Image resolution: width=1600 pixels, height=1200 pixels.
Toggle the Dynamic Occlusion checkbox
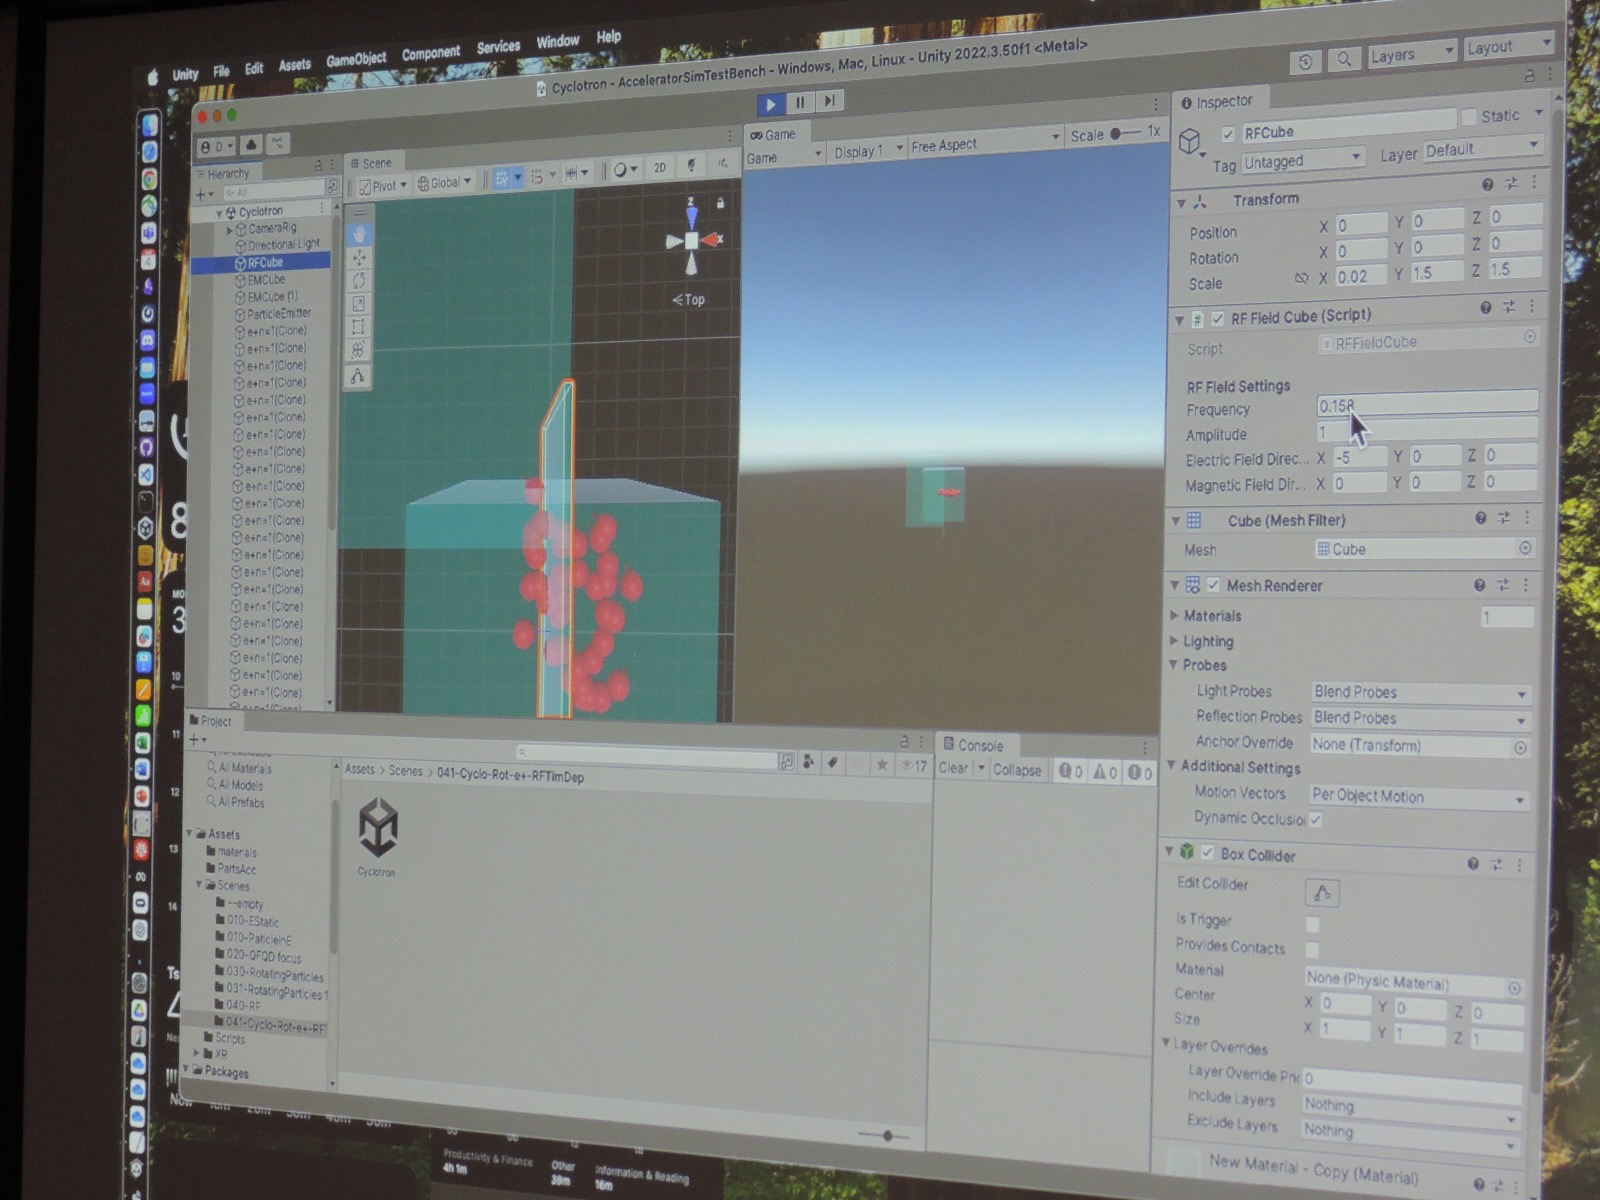click(x=1316, y=819)
